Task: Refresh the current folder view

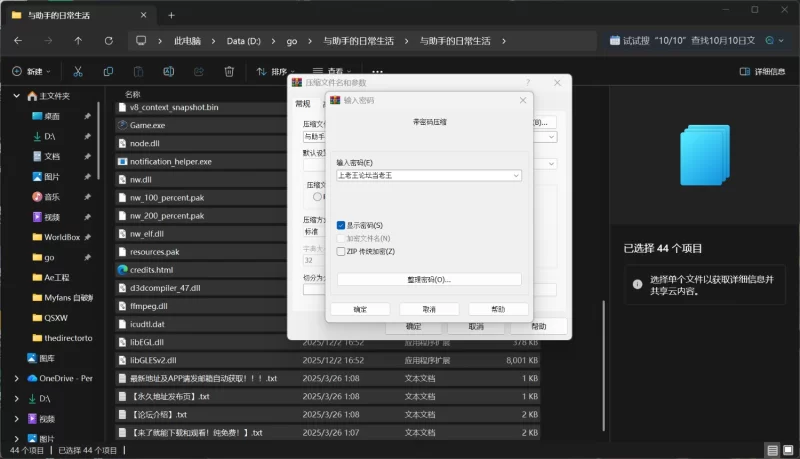Action: (109, 41)
